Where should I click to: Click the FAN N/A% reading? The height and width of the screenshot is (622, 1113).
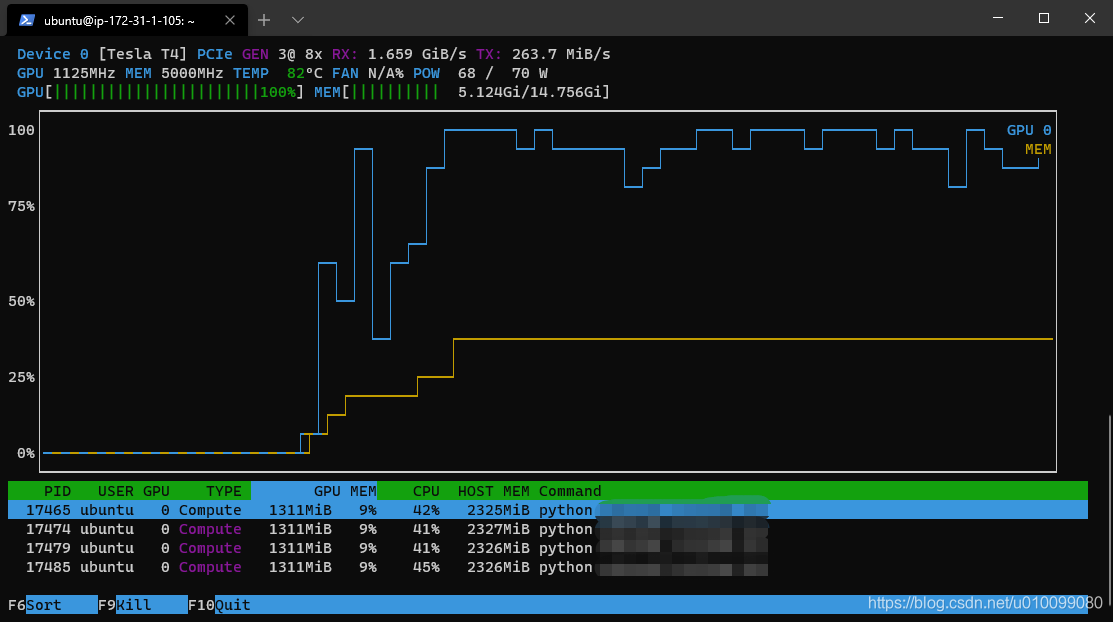pos(368,73)
